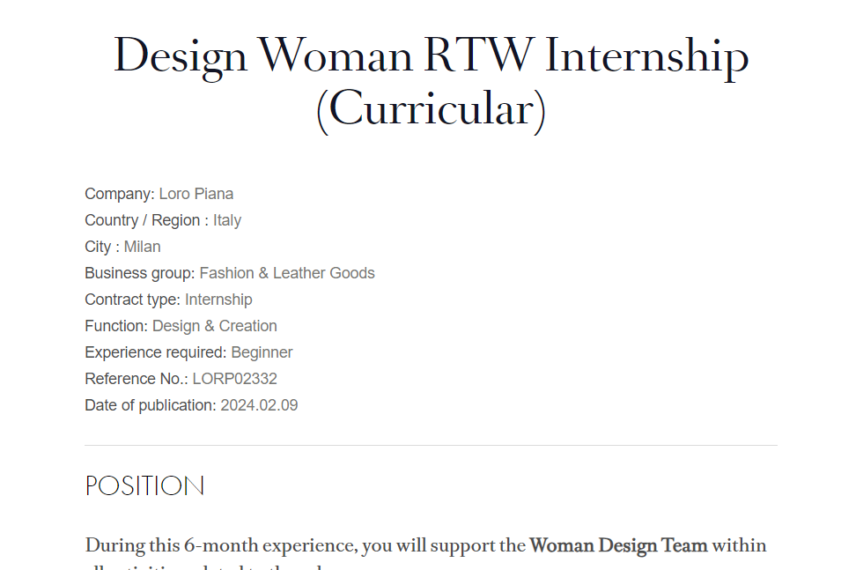Click the Internship contract type value

pyautogui.click(x=218, y=300)
